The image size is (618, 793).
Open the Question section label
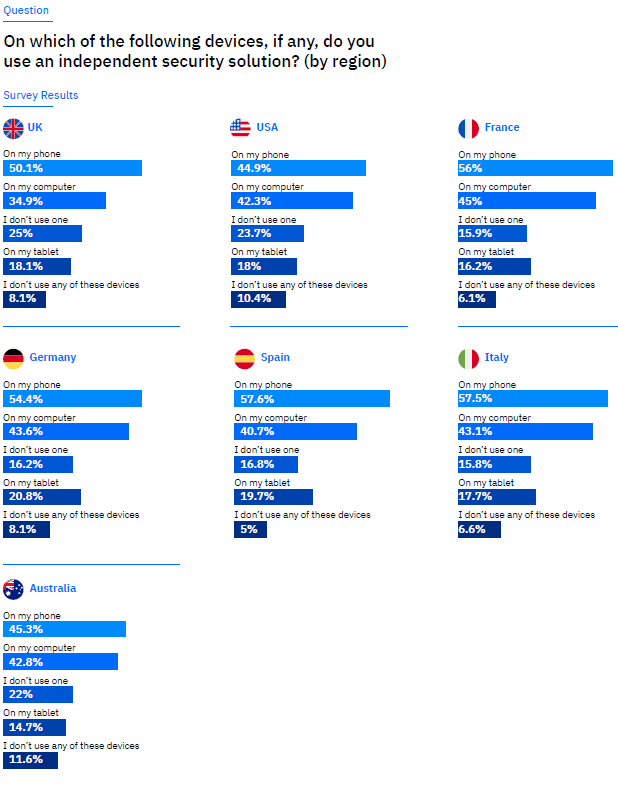pyautogui.click(x=26, y=10)
